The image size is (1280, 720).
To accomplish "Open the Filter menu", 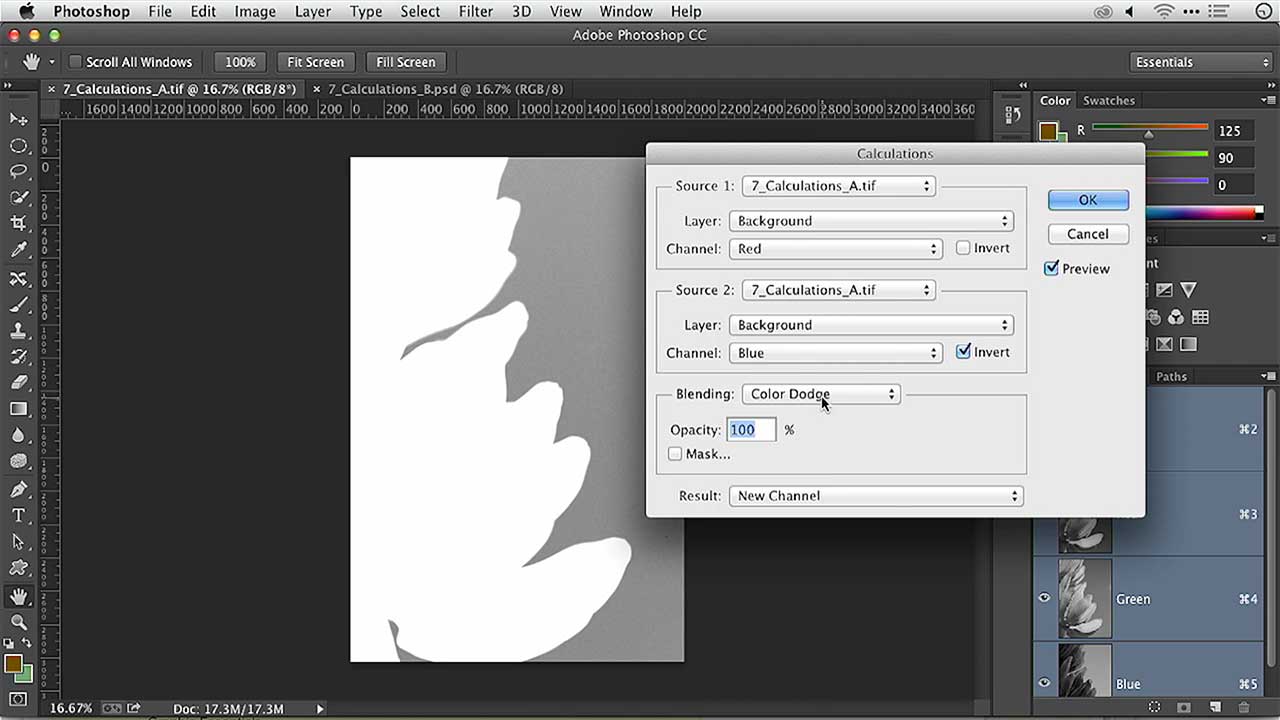I will click(x=476, y=11).
